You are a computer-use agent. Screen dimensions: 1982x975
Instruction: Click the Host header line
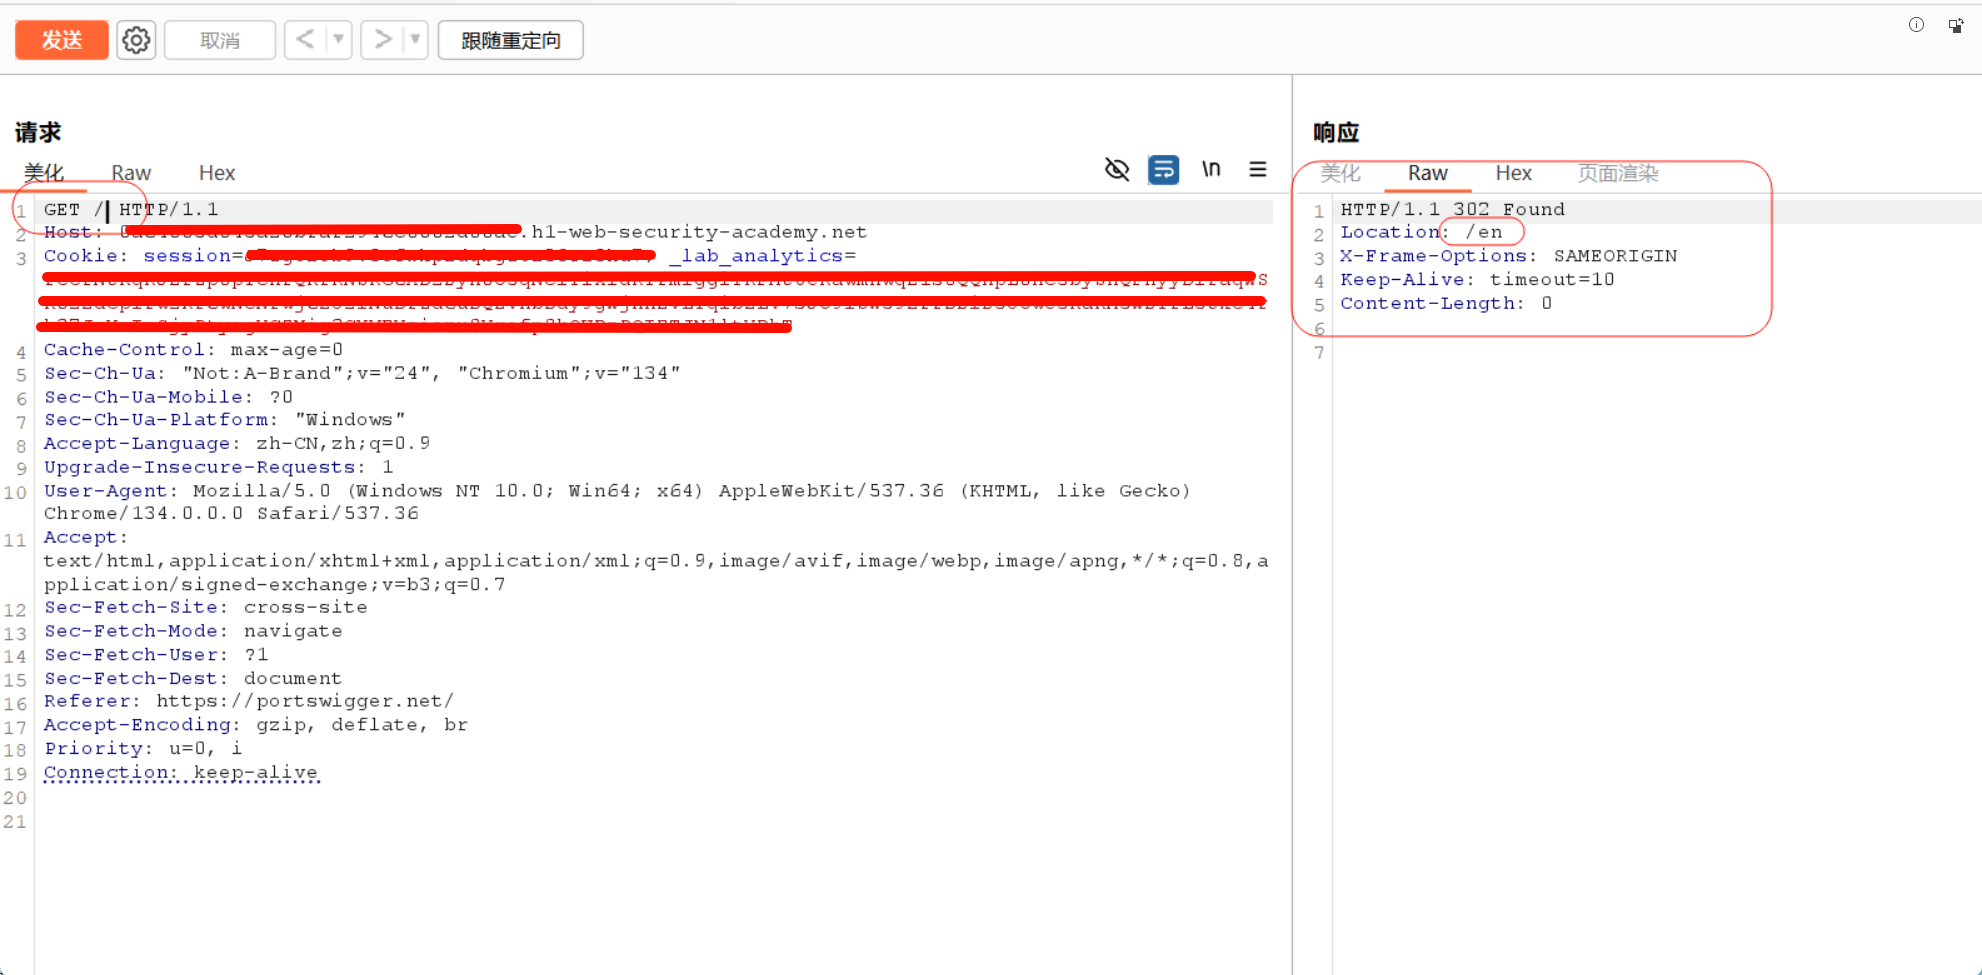455,232
